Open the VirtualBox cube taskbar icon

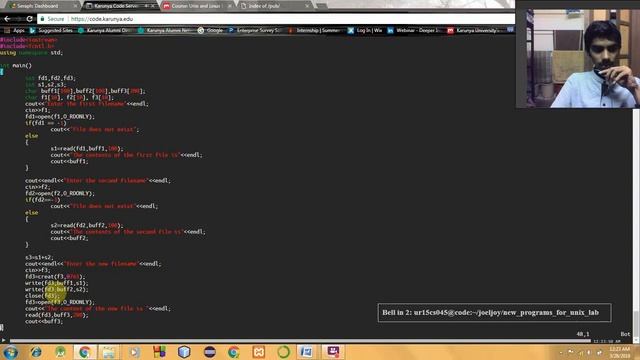click(x=184, y=352)
